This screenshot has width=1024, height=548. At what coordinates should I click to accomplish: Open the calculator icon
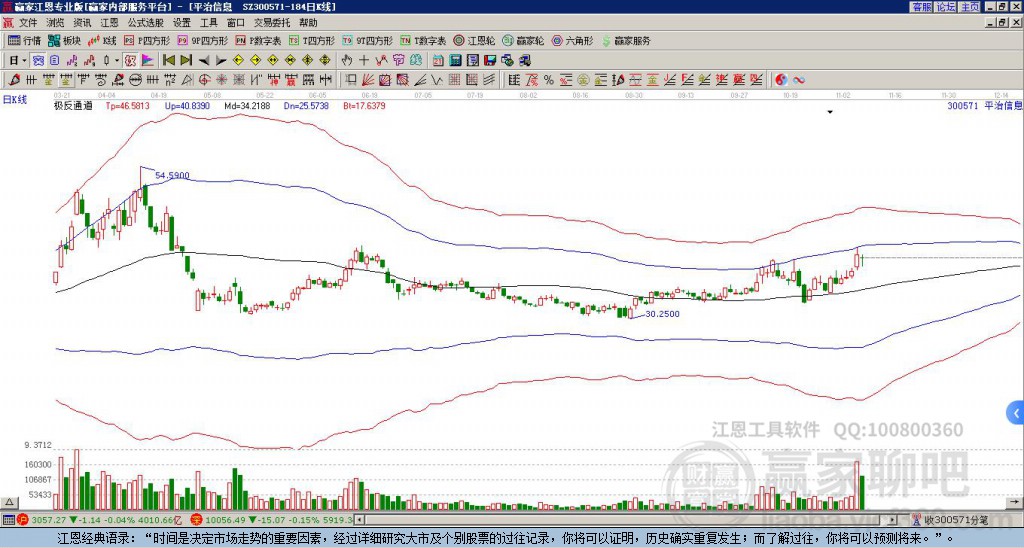455,61
